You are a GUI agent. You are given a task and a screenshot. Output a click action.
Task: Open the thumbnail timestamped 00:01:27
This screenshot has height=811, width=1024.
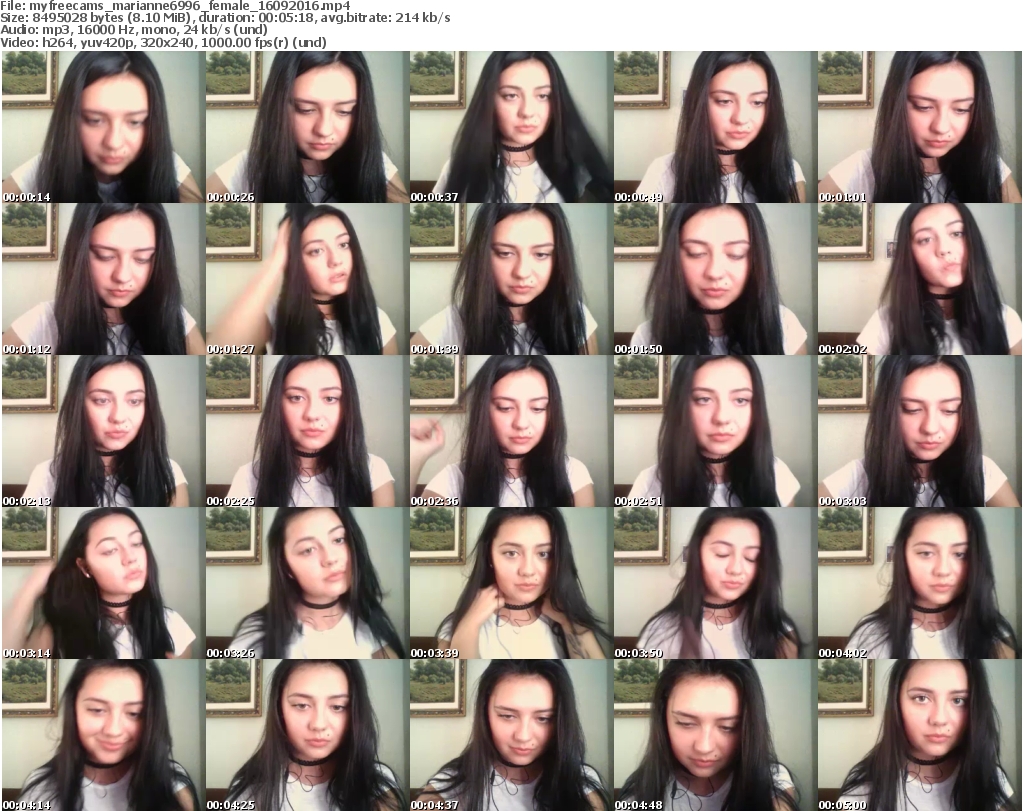click(x=307, y=279)
